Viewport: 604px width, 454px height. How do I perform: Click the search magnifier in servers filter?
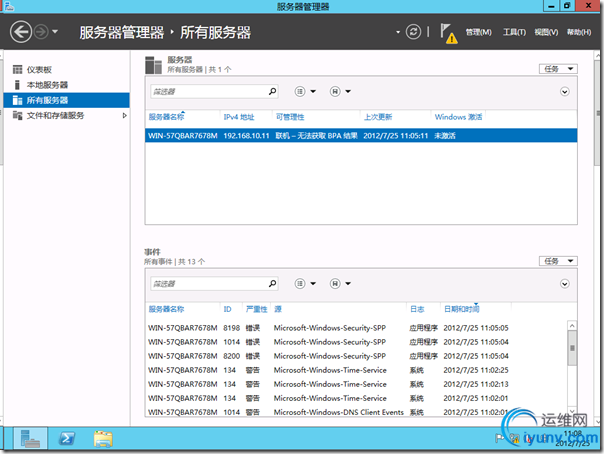point(272,92)
